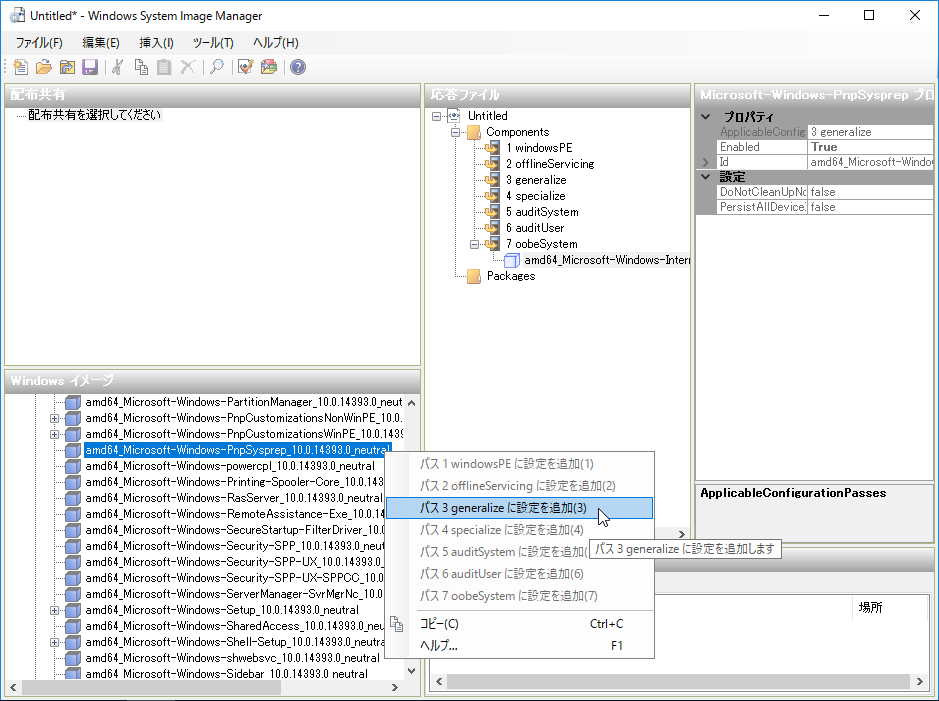Select the Printing-Spooler-Core component row
This screenshot has height=701, width=939.
[234, 482]
